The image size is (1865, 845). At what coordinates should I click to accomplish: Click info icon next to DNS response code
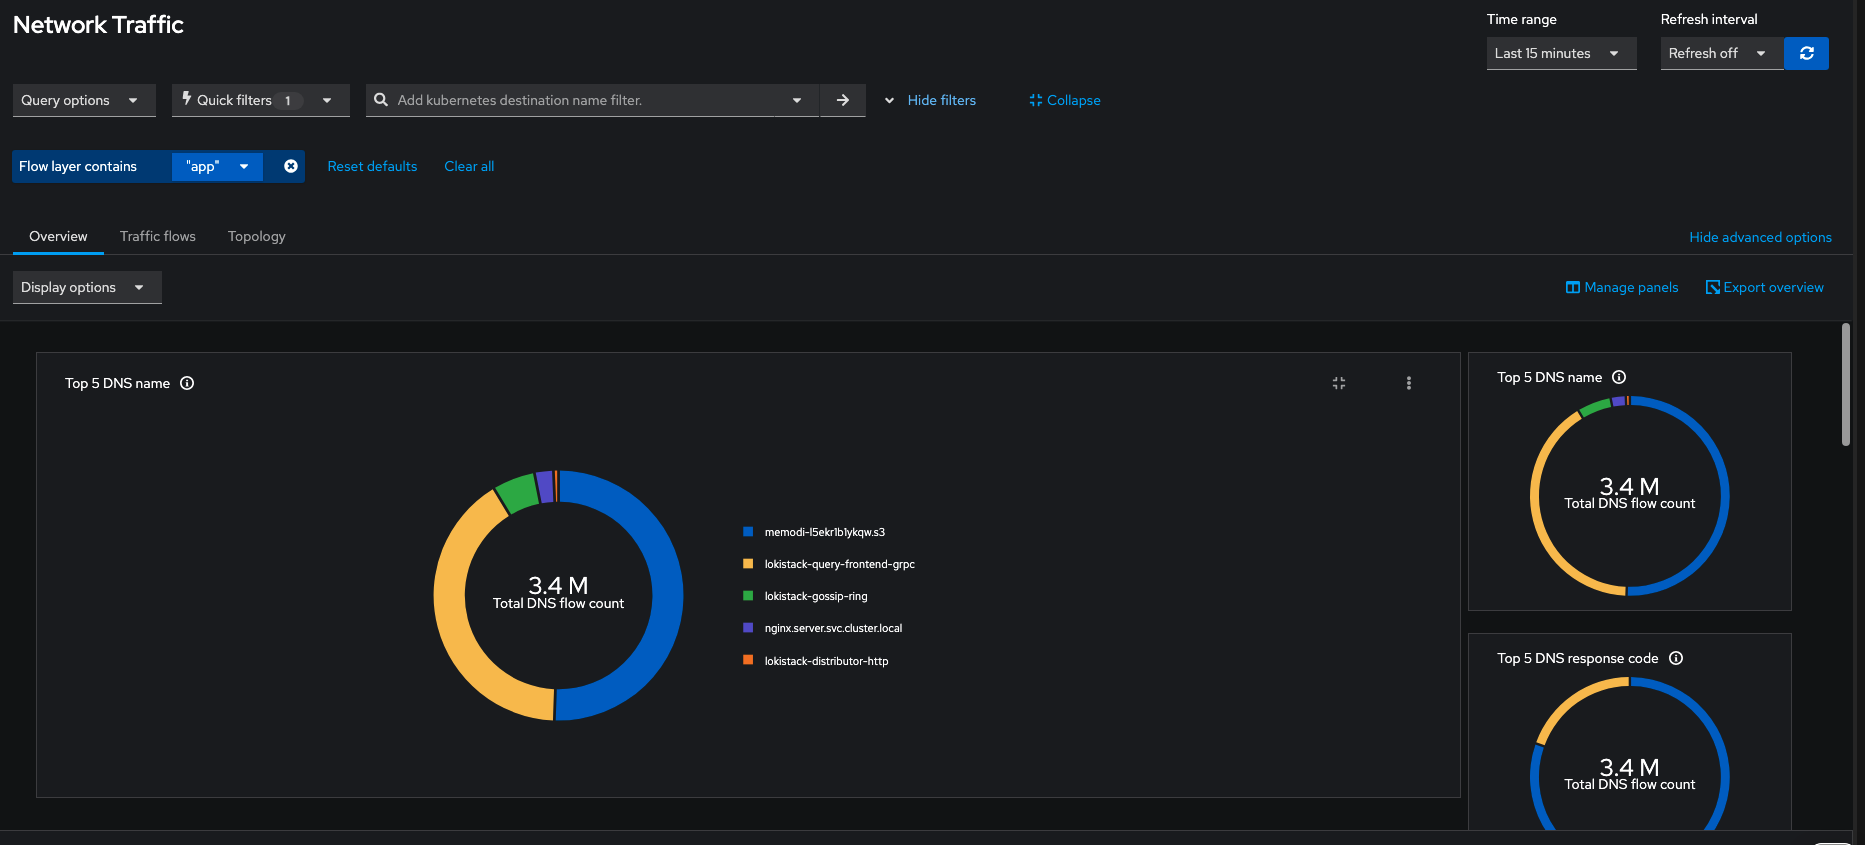(1676, 658)
